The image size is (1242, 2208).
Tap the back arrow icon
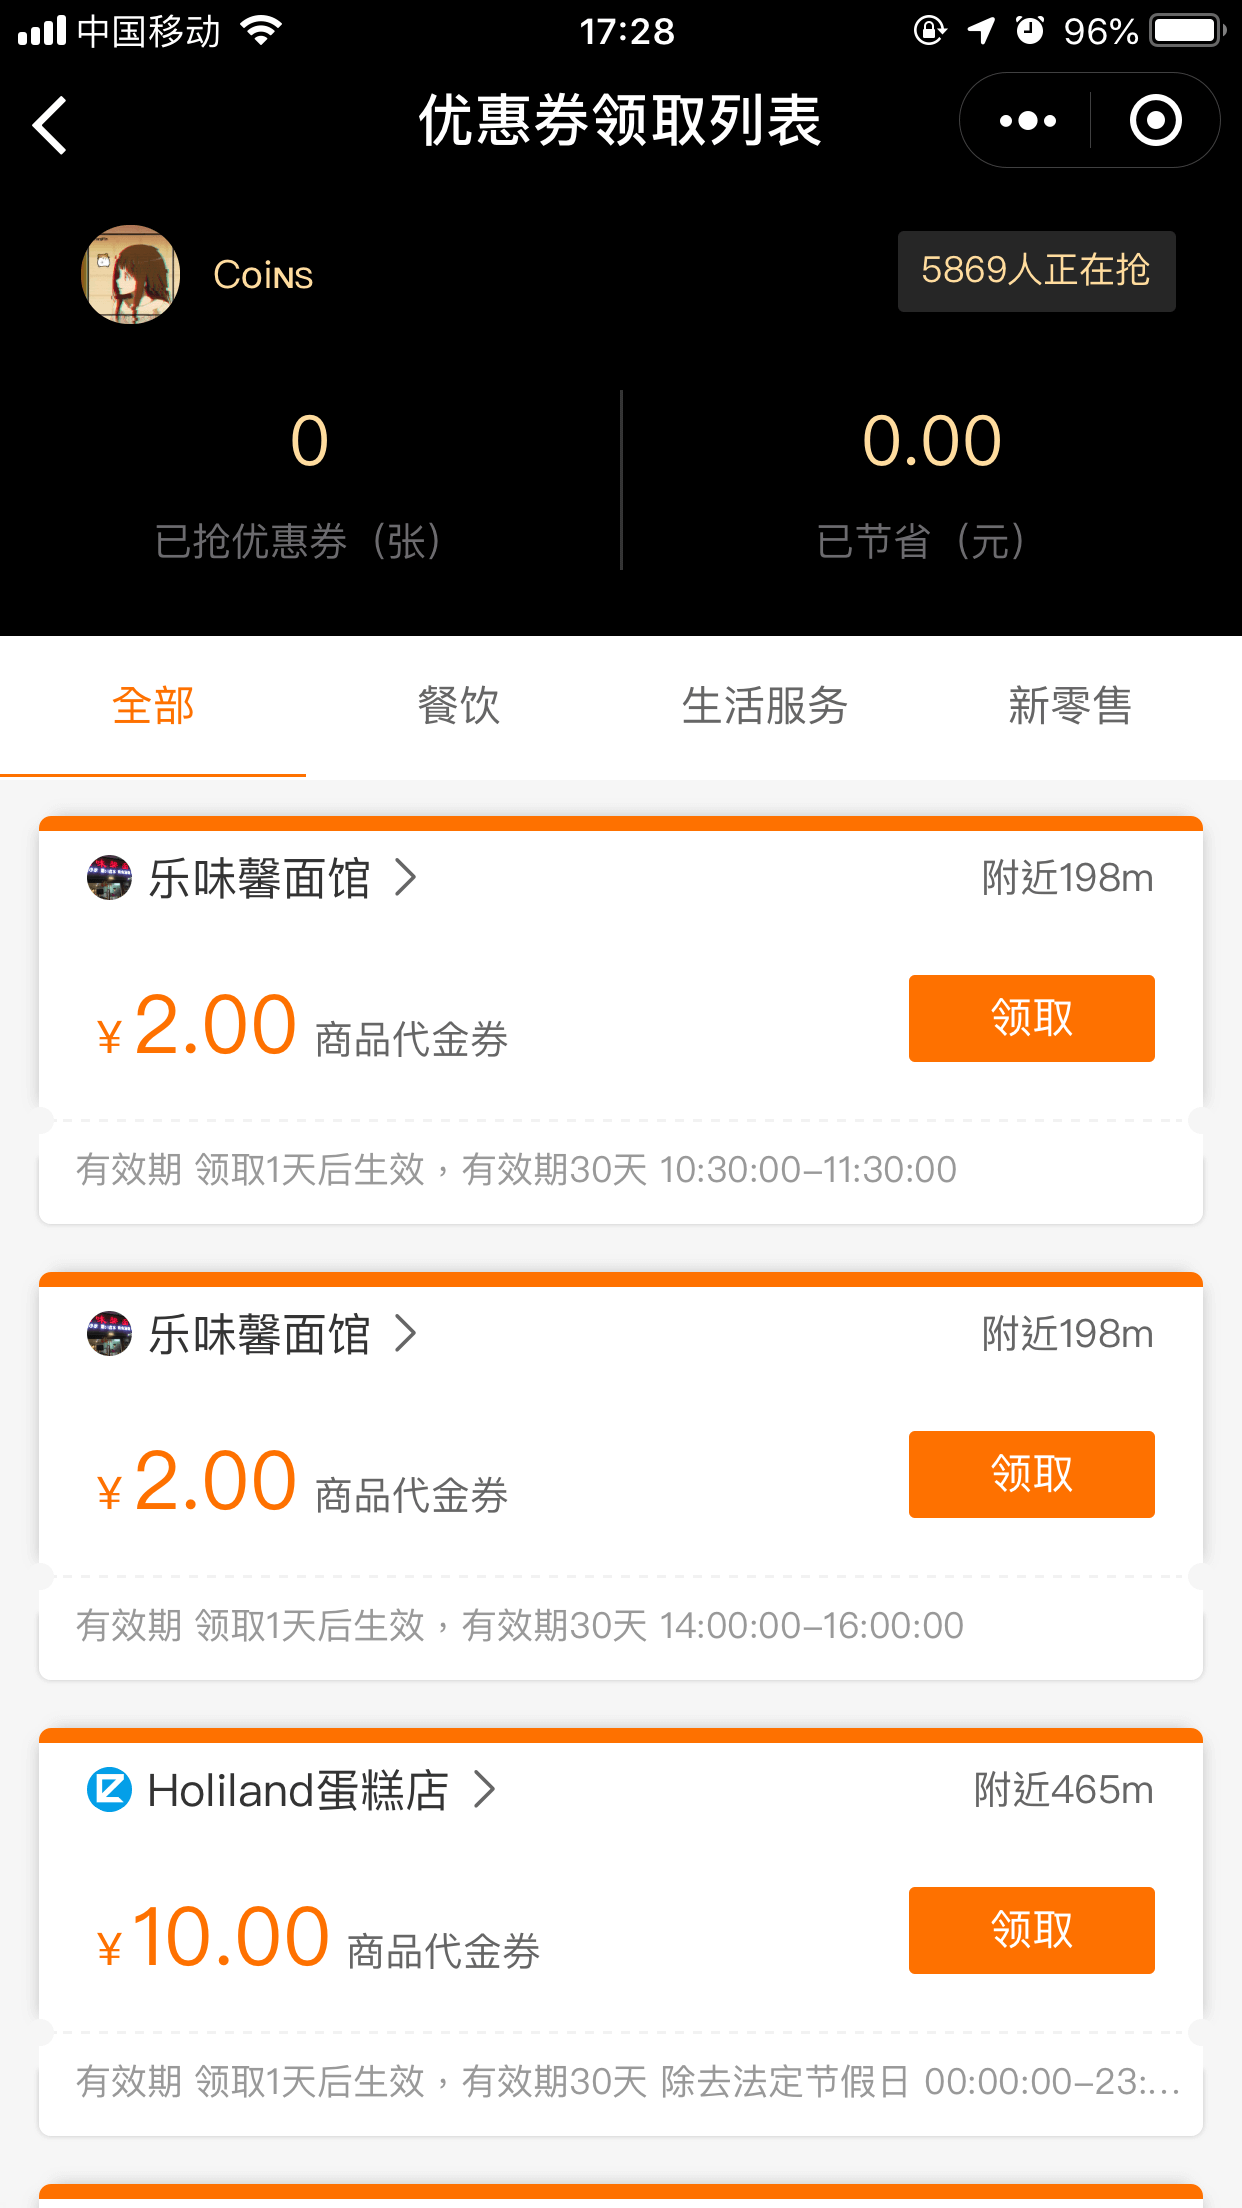50,125
